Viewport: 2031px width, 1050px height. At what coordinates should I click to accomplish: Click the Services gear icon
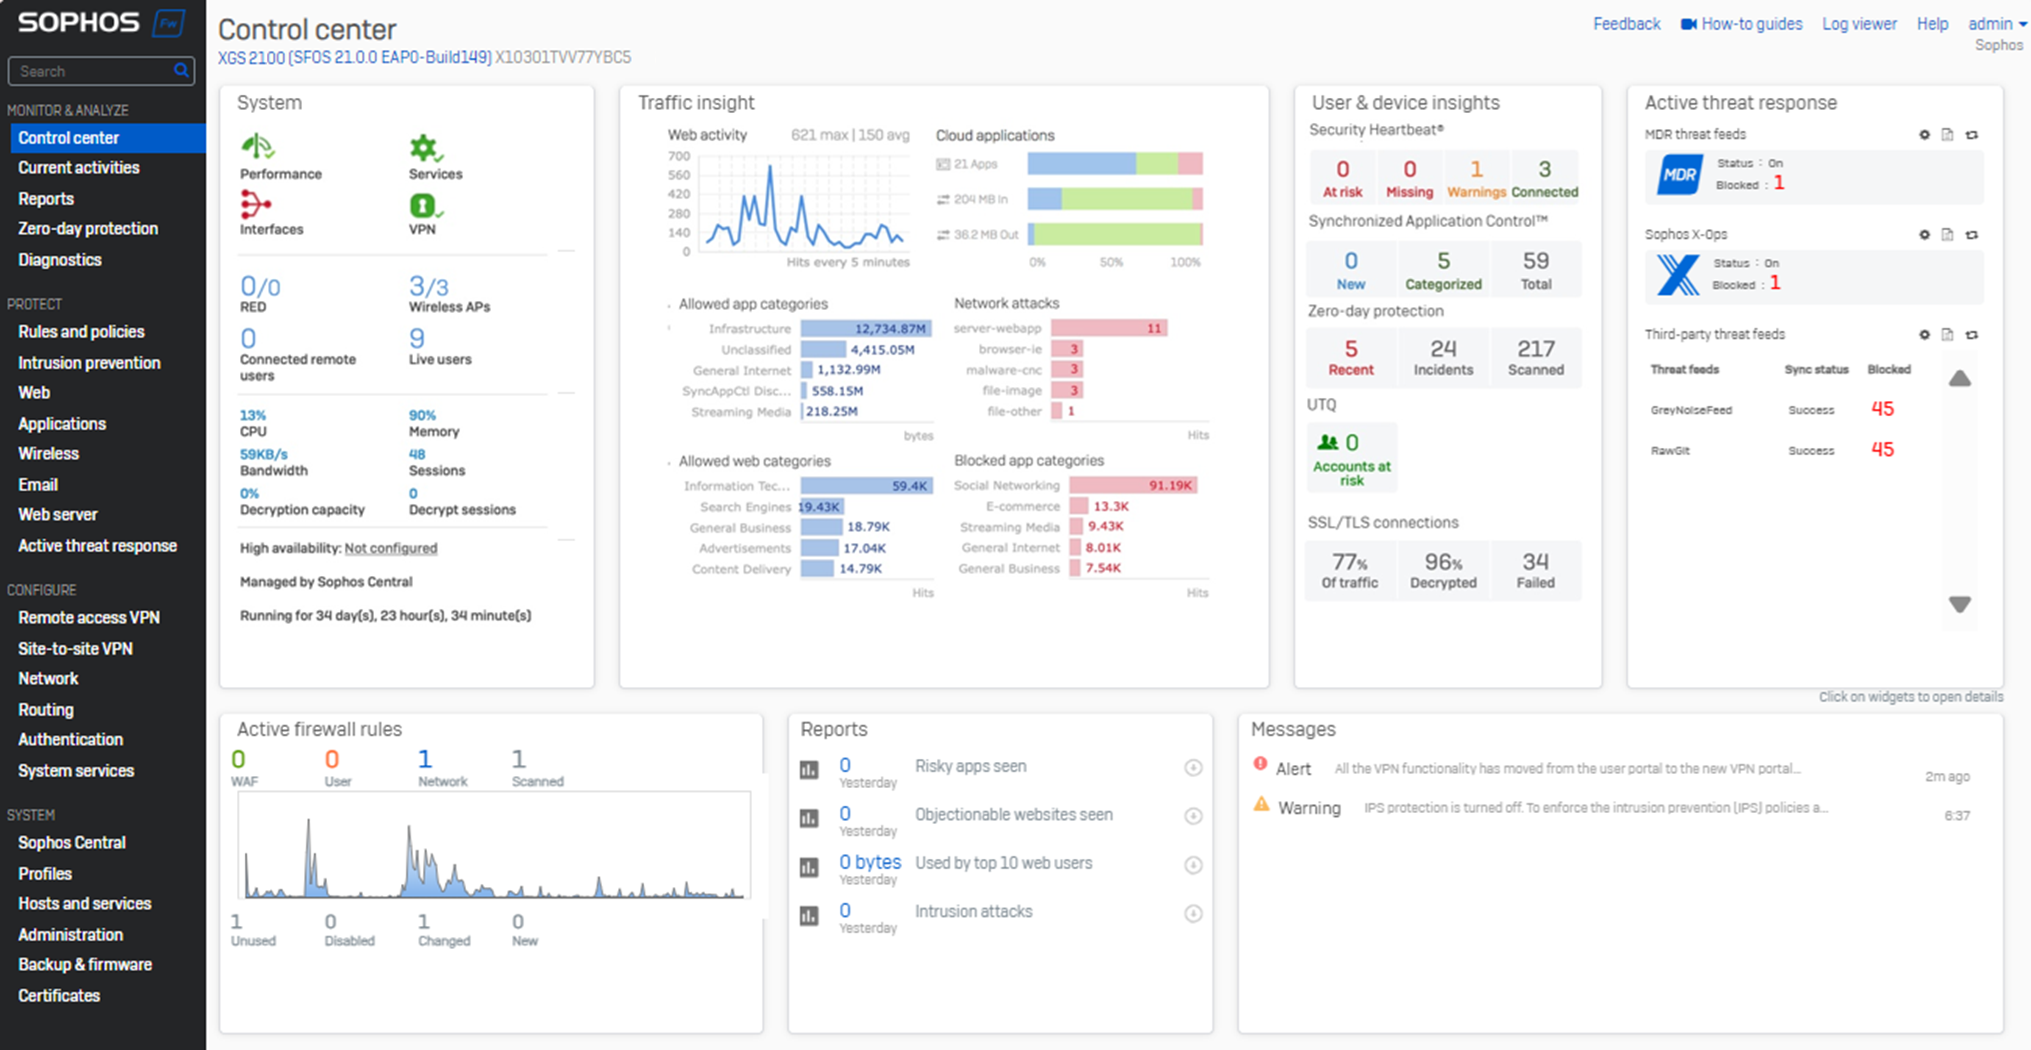(425, 150)
